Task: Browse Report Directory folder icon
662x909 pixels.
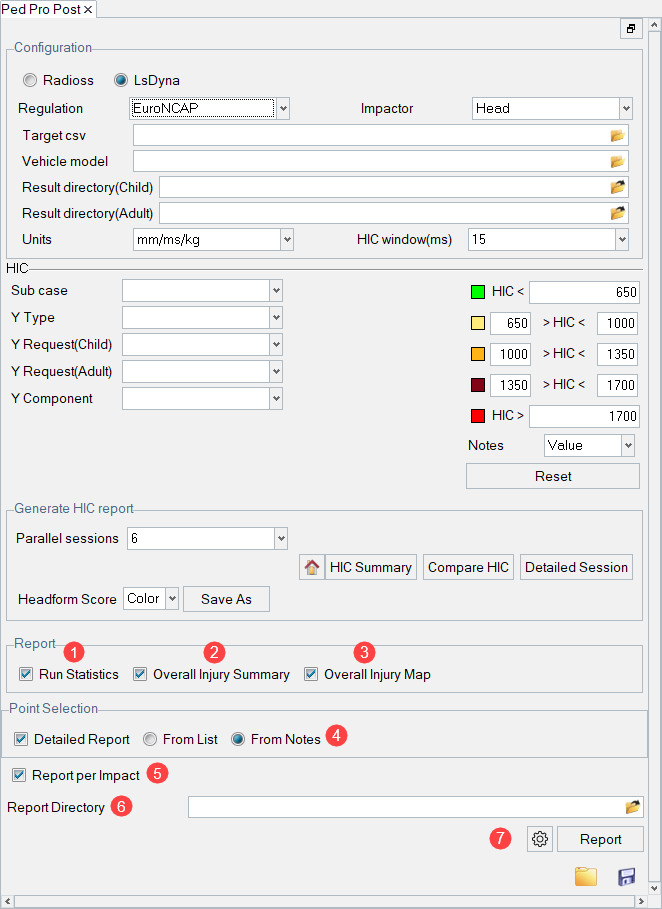Action: (x=632, y=807)
